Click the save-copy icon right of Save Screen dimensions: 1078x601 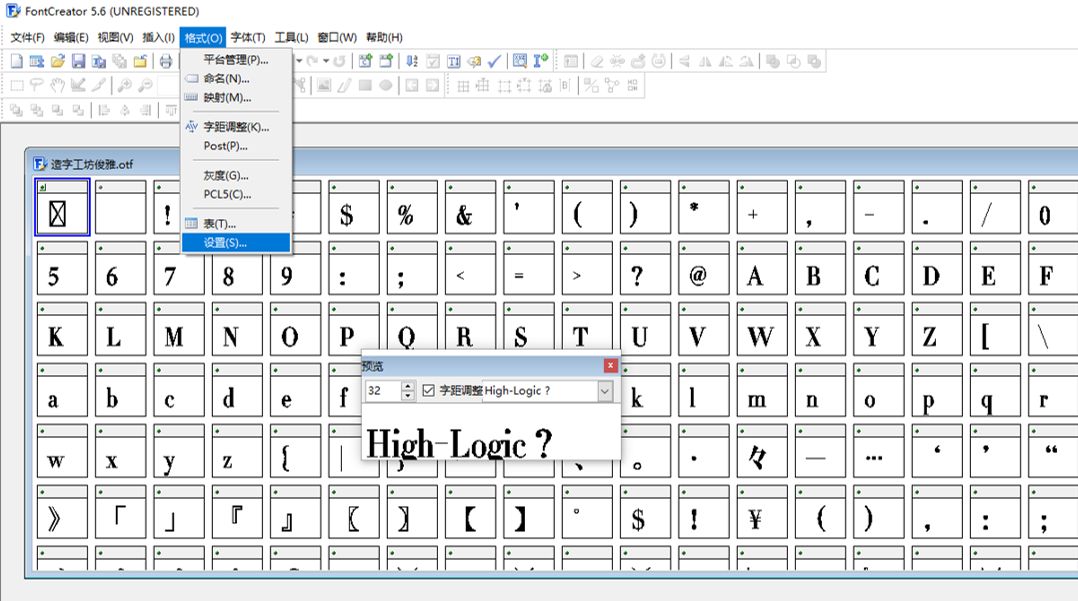point(99,61)
